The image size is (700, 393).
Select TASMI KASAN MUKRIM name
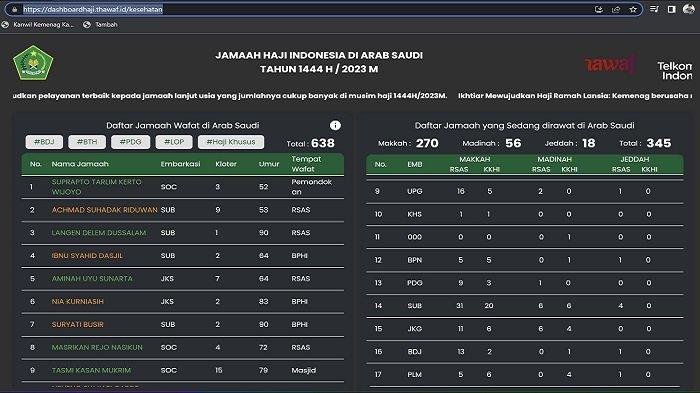[91, 370]
